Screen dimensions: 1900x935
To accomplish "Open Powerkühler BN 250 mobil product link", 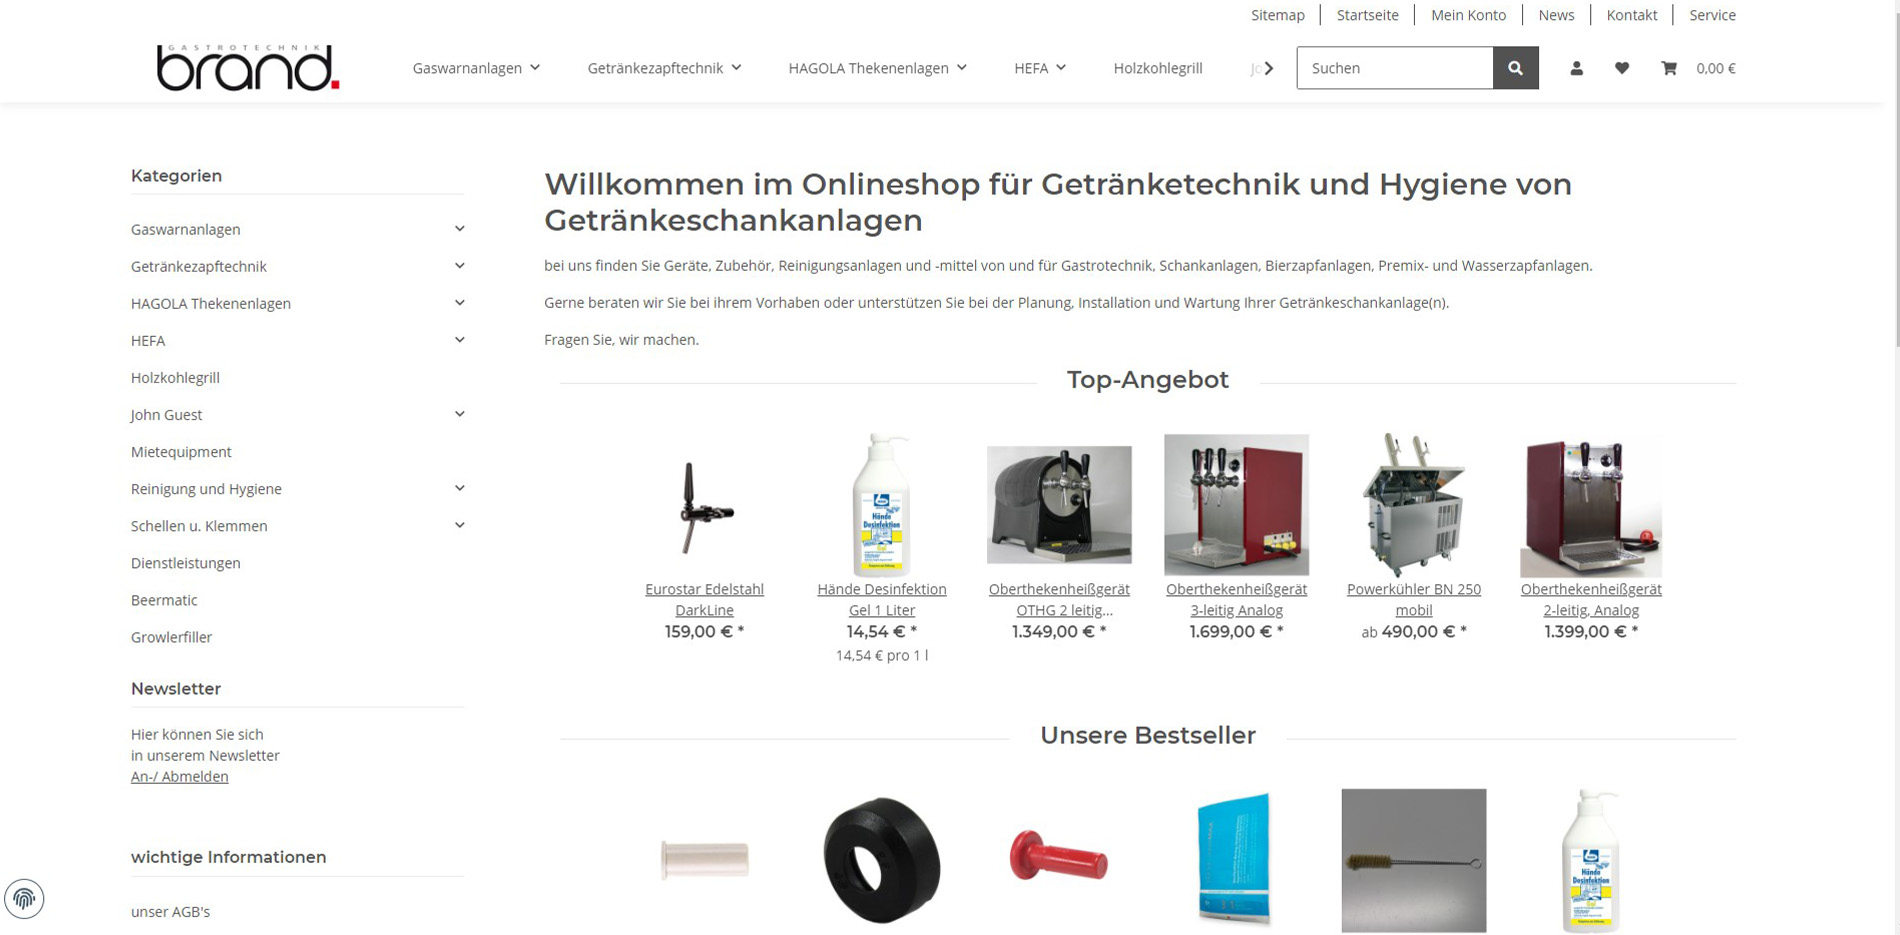I will click(x=1413, y=600).
